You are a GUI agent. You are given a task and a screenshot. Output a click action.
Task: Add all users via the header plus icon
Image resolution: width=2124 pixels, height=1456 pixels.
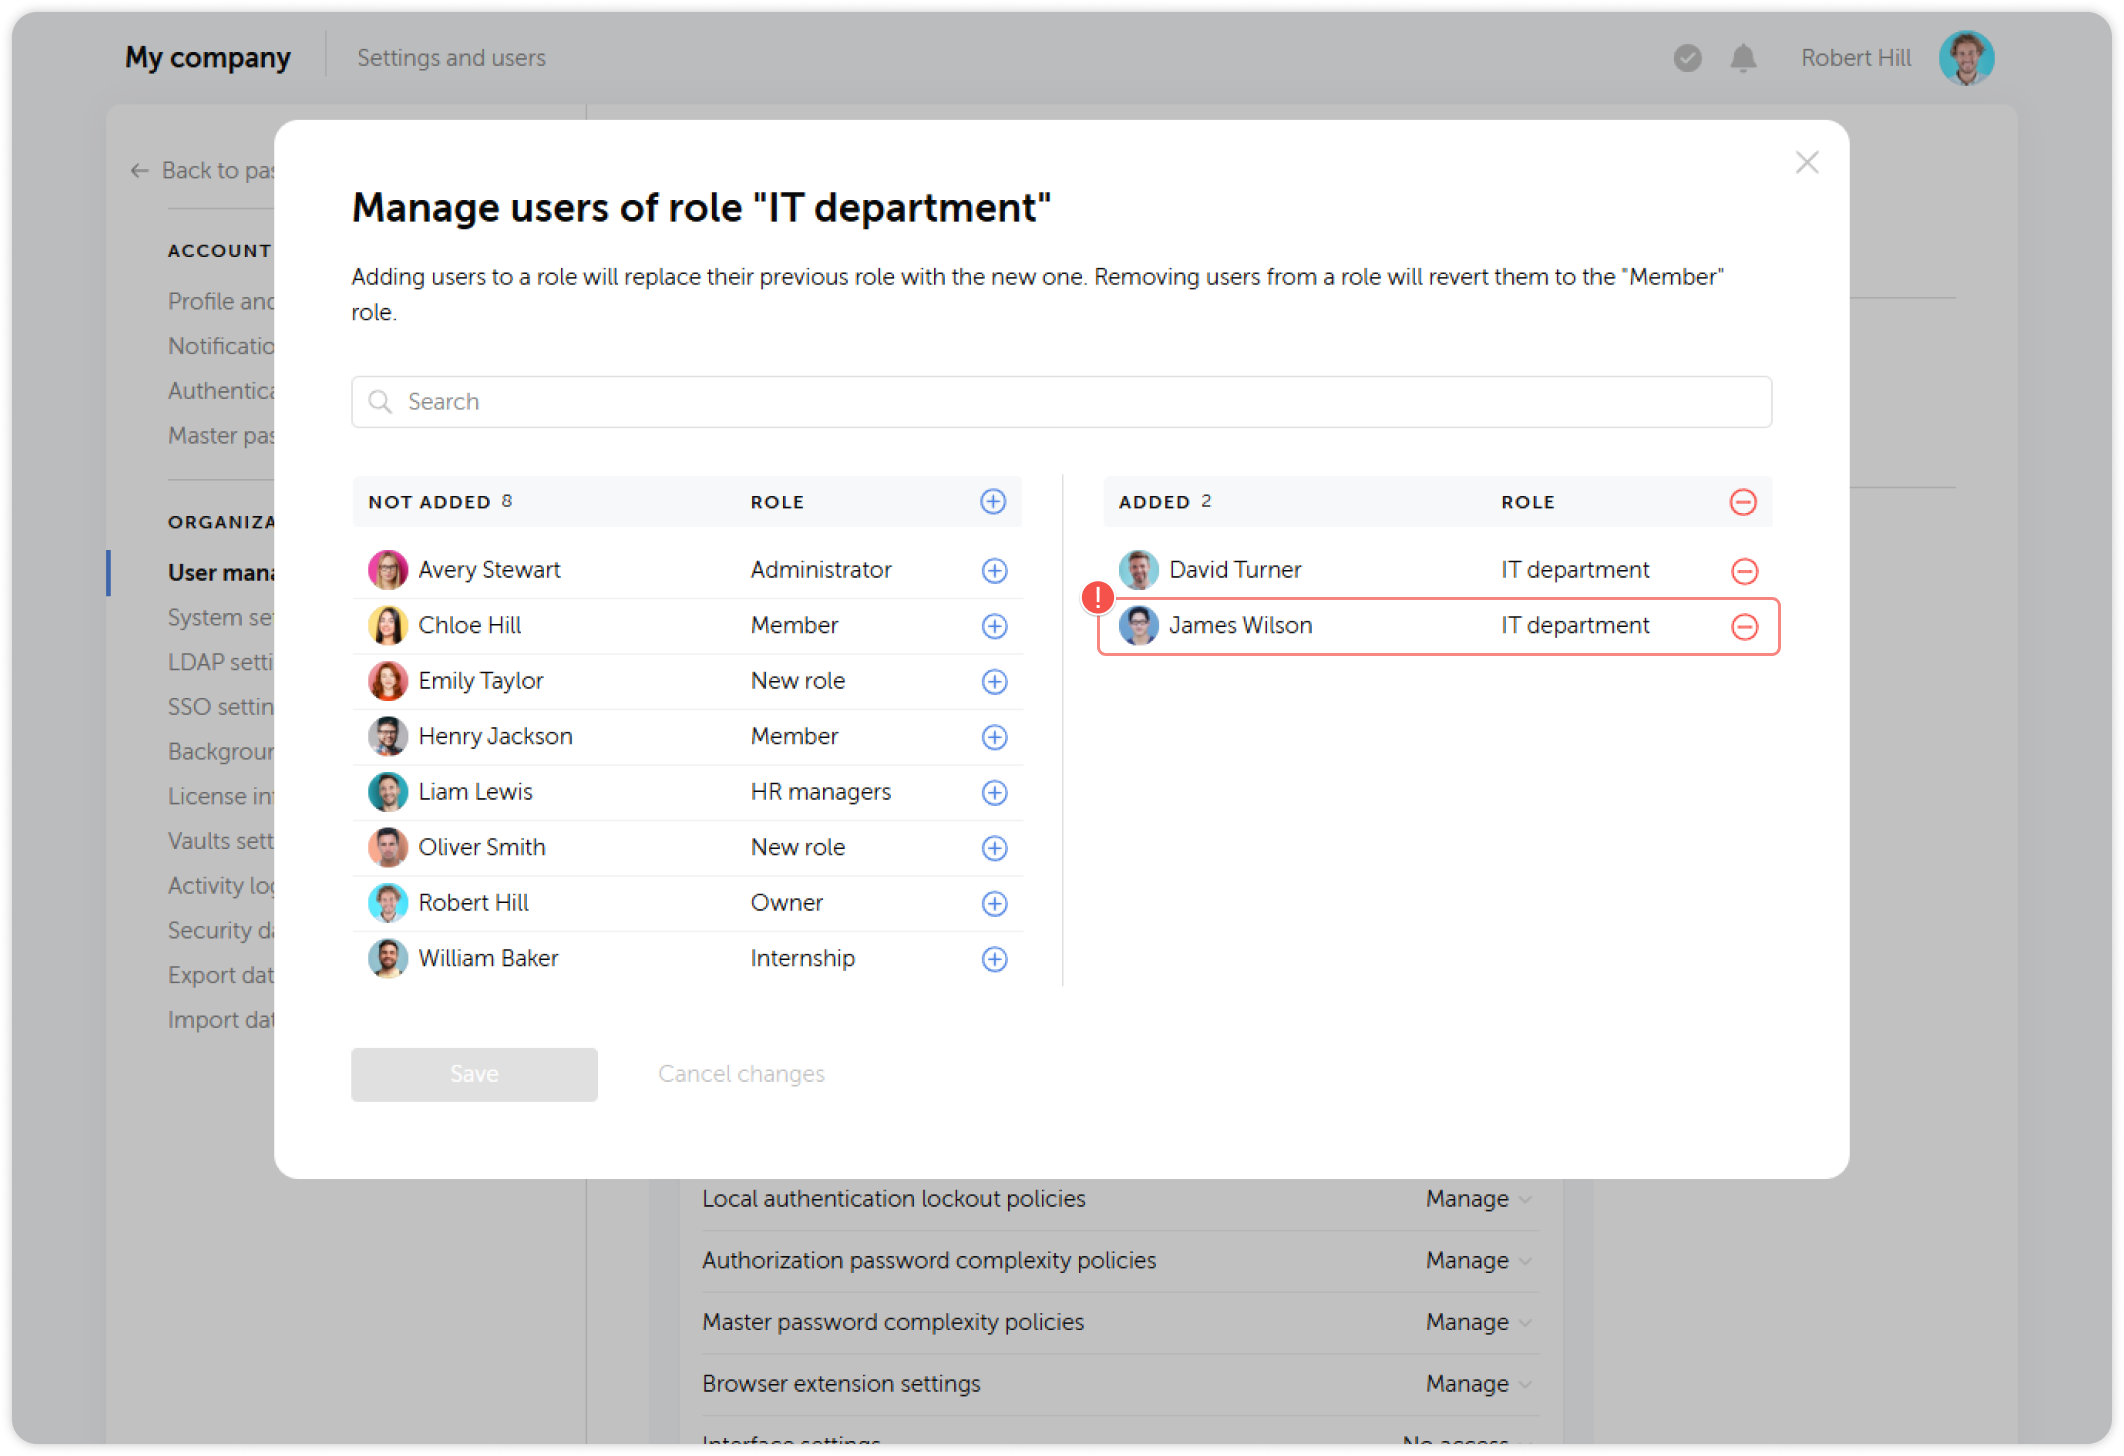pos(992,501)
